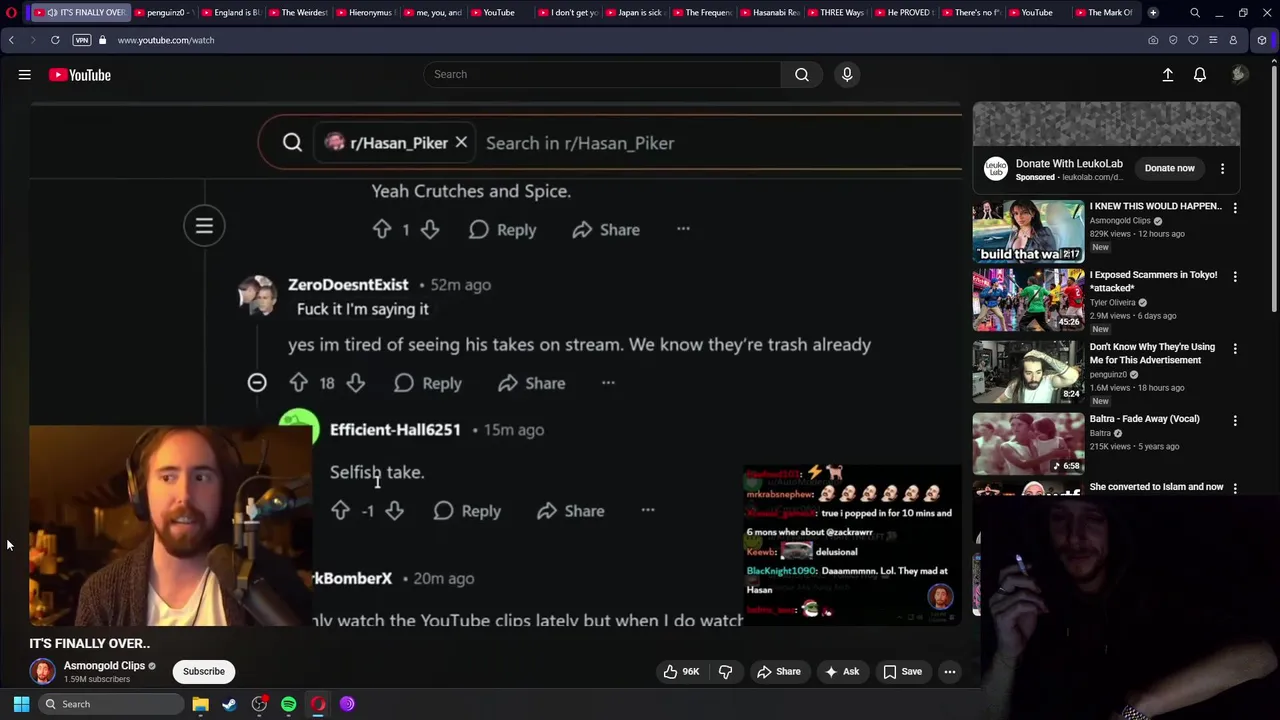1280x720 pixels.
Task: Open the browser search tabs magnifier
Action: [x=1195, y=12]
